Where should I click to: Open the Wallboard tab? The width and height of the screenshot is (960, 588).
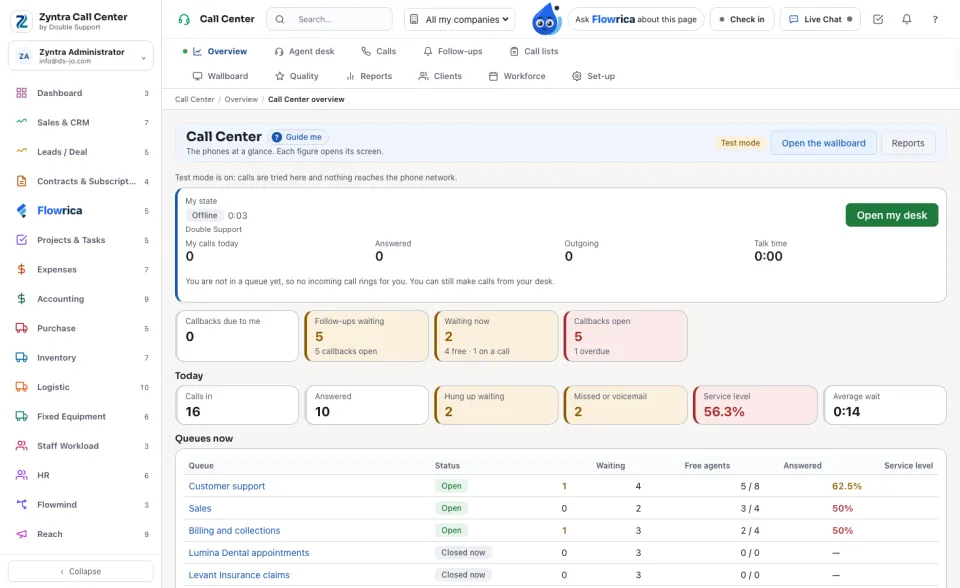coord(220,76)
